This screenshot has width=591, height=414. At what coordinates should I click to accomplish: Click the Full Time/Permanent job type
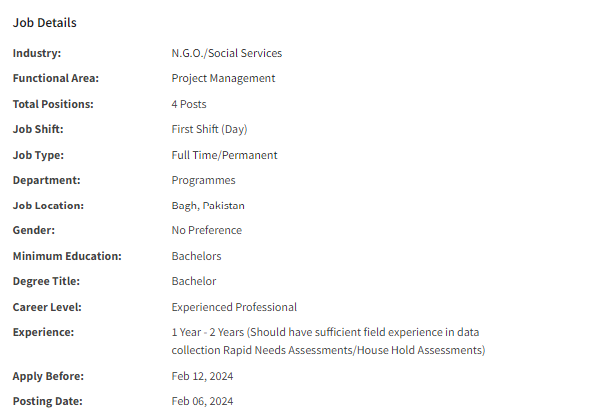(224, 155)
